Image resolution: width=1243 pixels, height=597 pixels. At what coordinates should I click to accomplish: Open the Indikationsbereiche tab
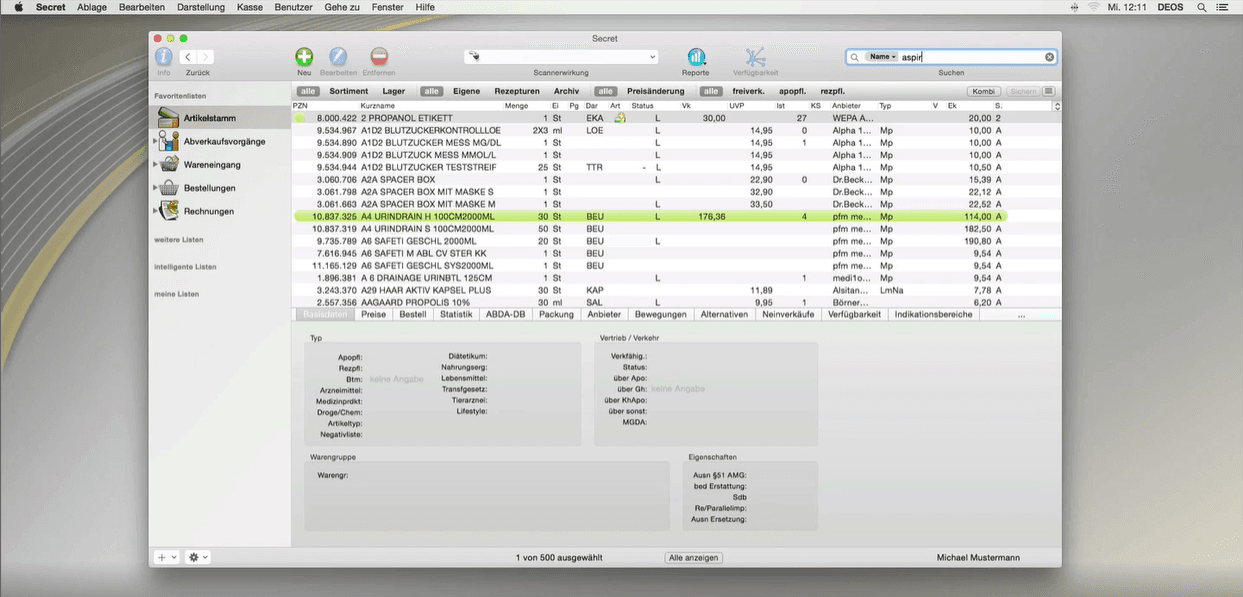pyautogui.click(x=933, y=314)
